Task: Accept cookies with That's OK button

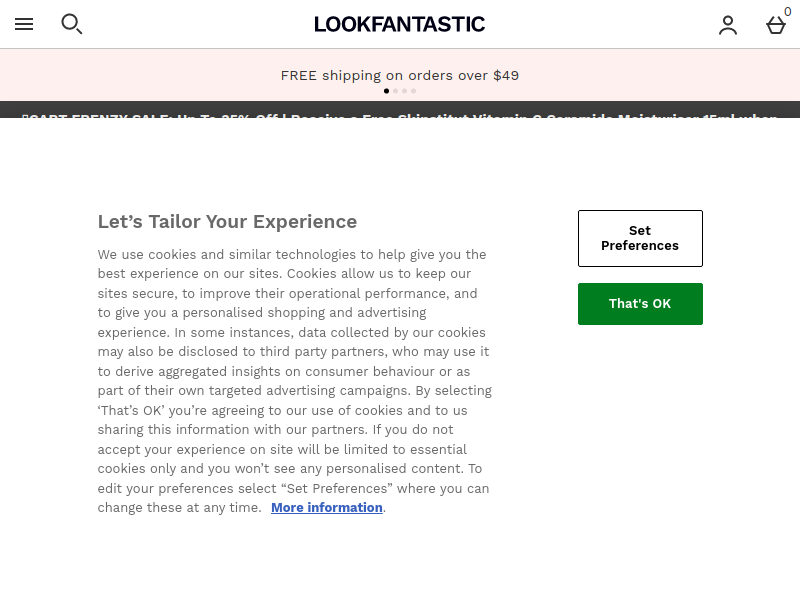Action: (x=640, y=304)
